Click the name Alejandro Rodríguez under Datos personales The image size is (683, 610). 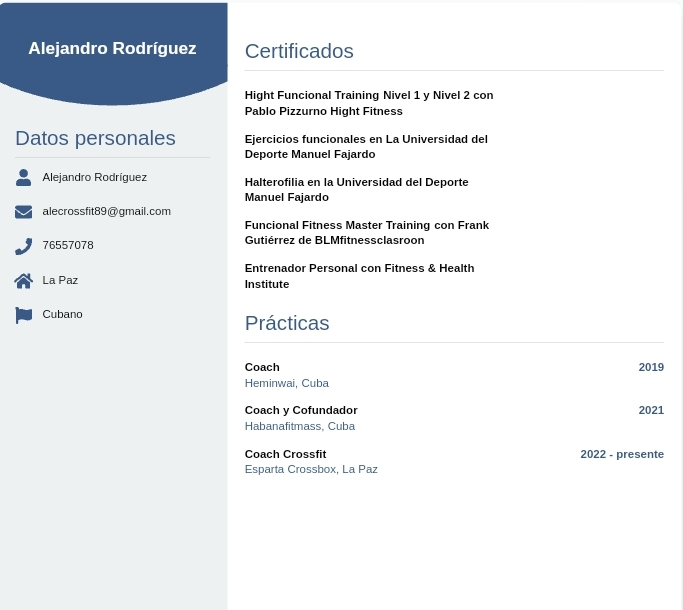pyautogui.click(x=95, y=177)
